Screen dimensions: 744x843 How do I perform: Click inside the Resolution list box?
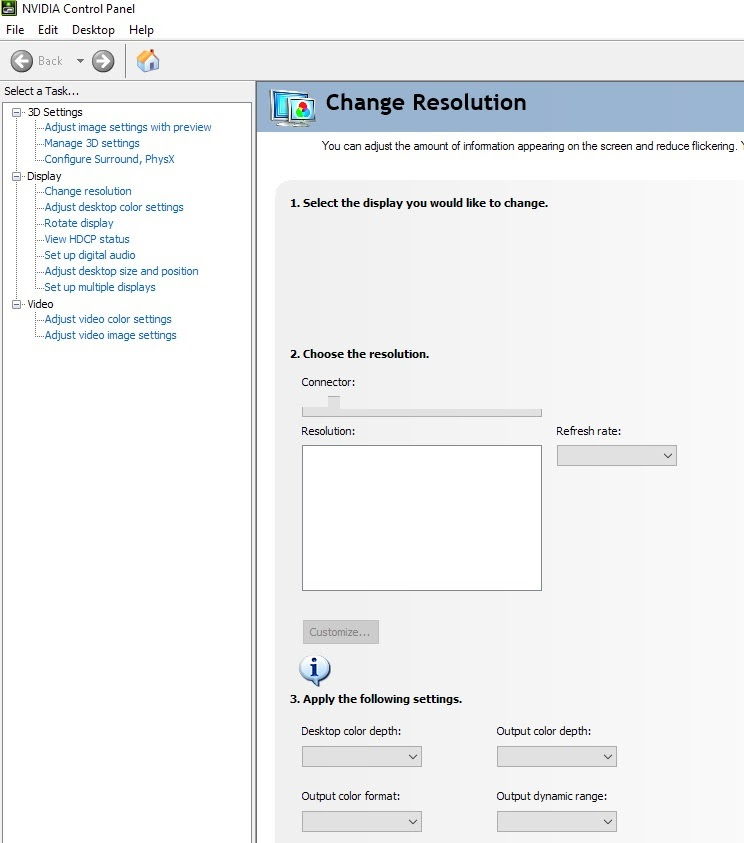(x=422, y=518)
